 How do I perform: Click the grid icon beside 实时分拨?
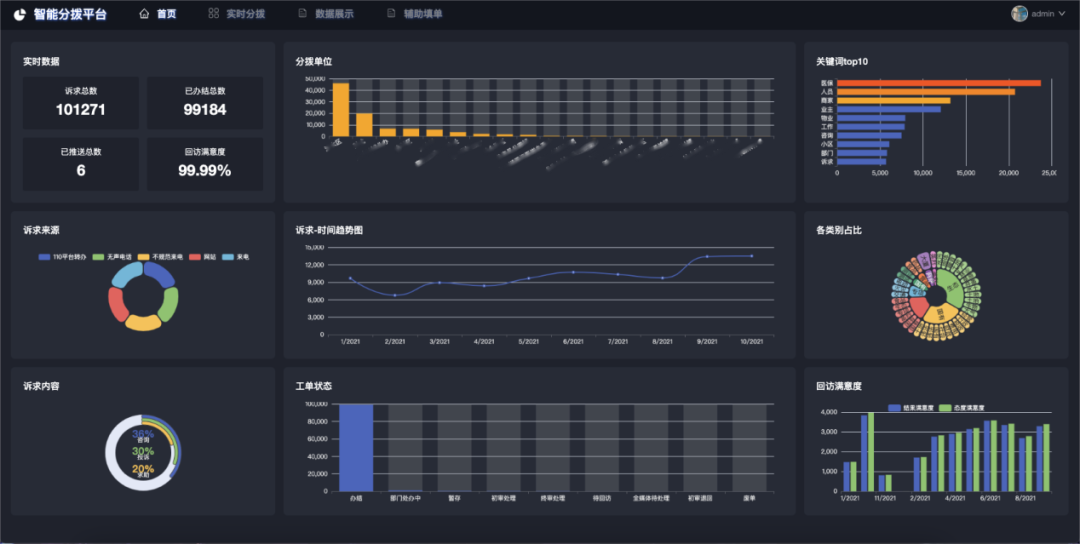(x=213, y=14)
